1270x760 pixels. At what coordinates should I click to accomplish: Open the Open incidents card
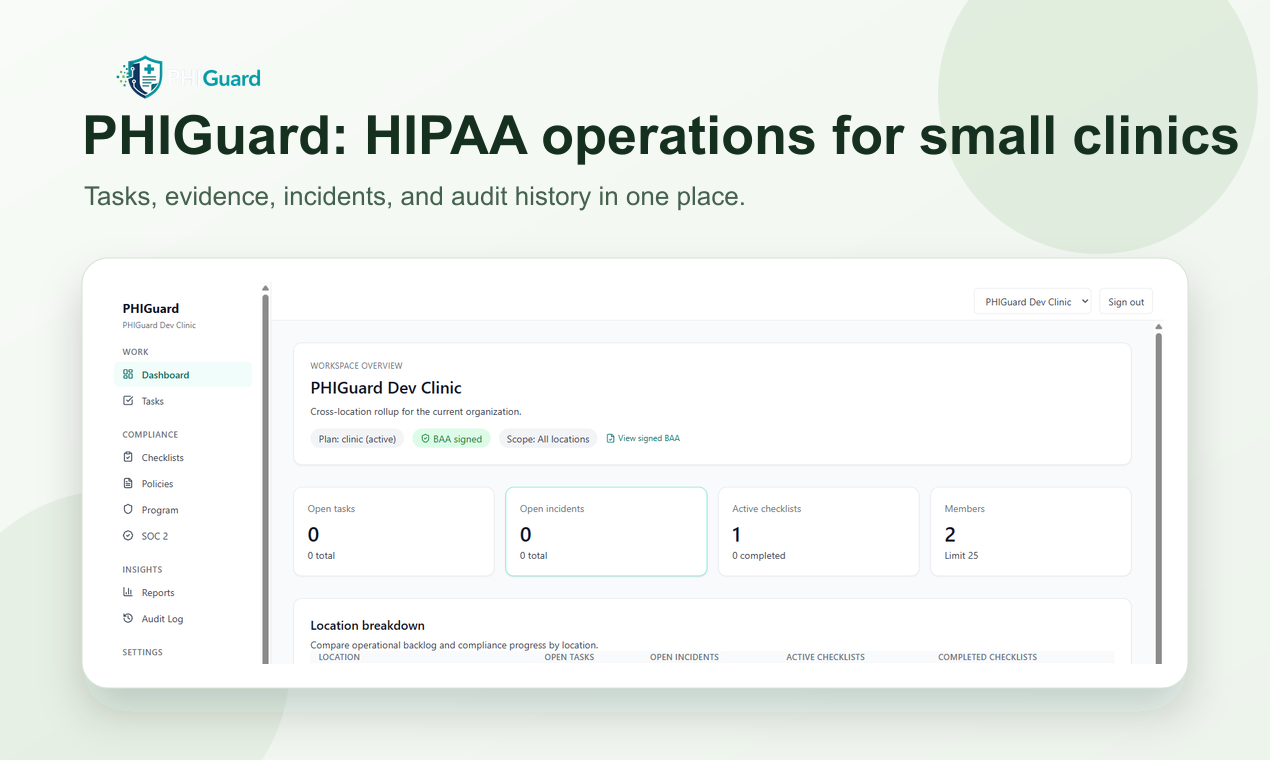(606, 531)
